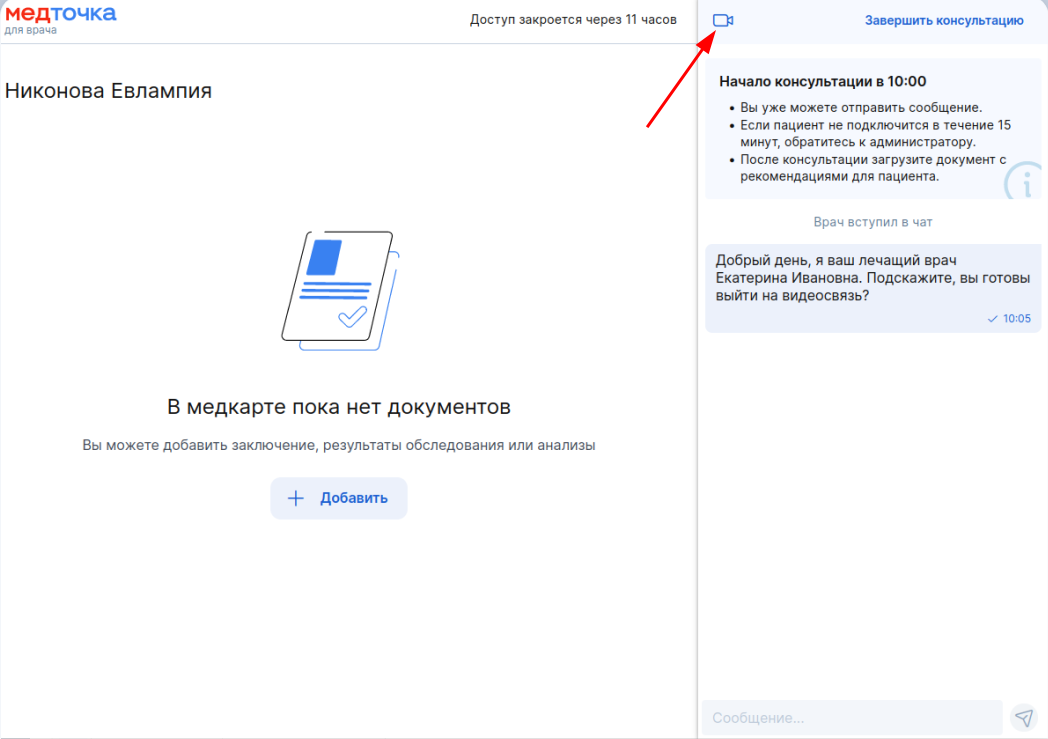
Task: Click bullet about пациент не подключится
Action: [875, 134]
